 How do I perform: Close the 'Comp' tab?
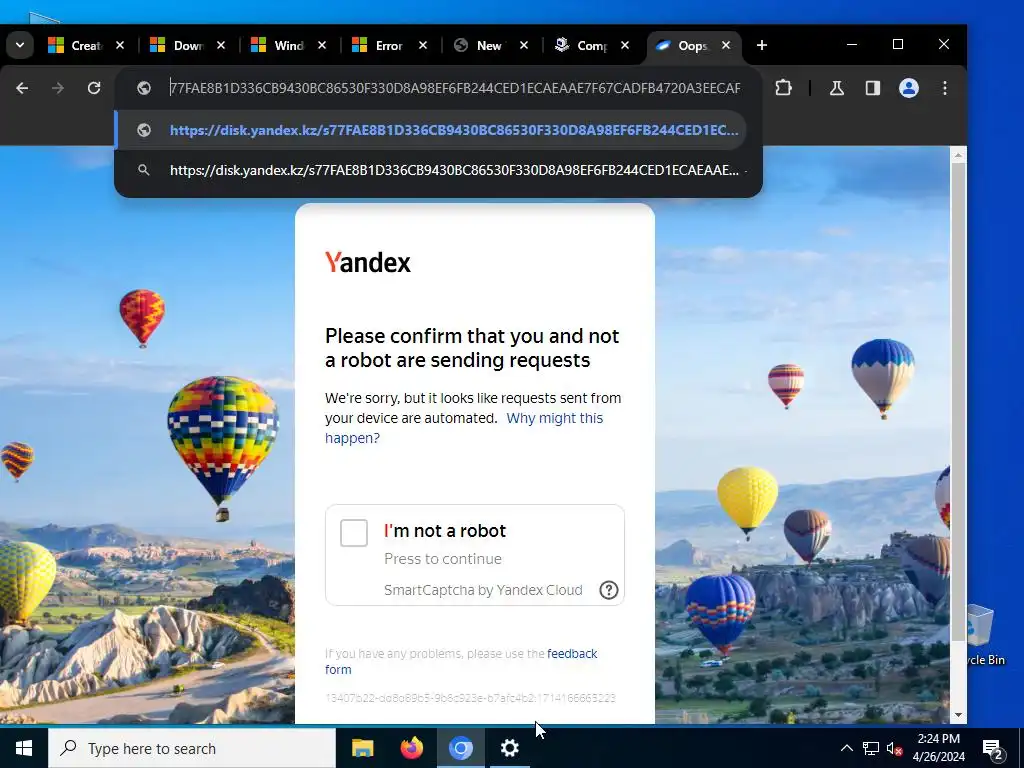625,45
